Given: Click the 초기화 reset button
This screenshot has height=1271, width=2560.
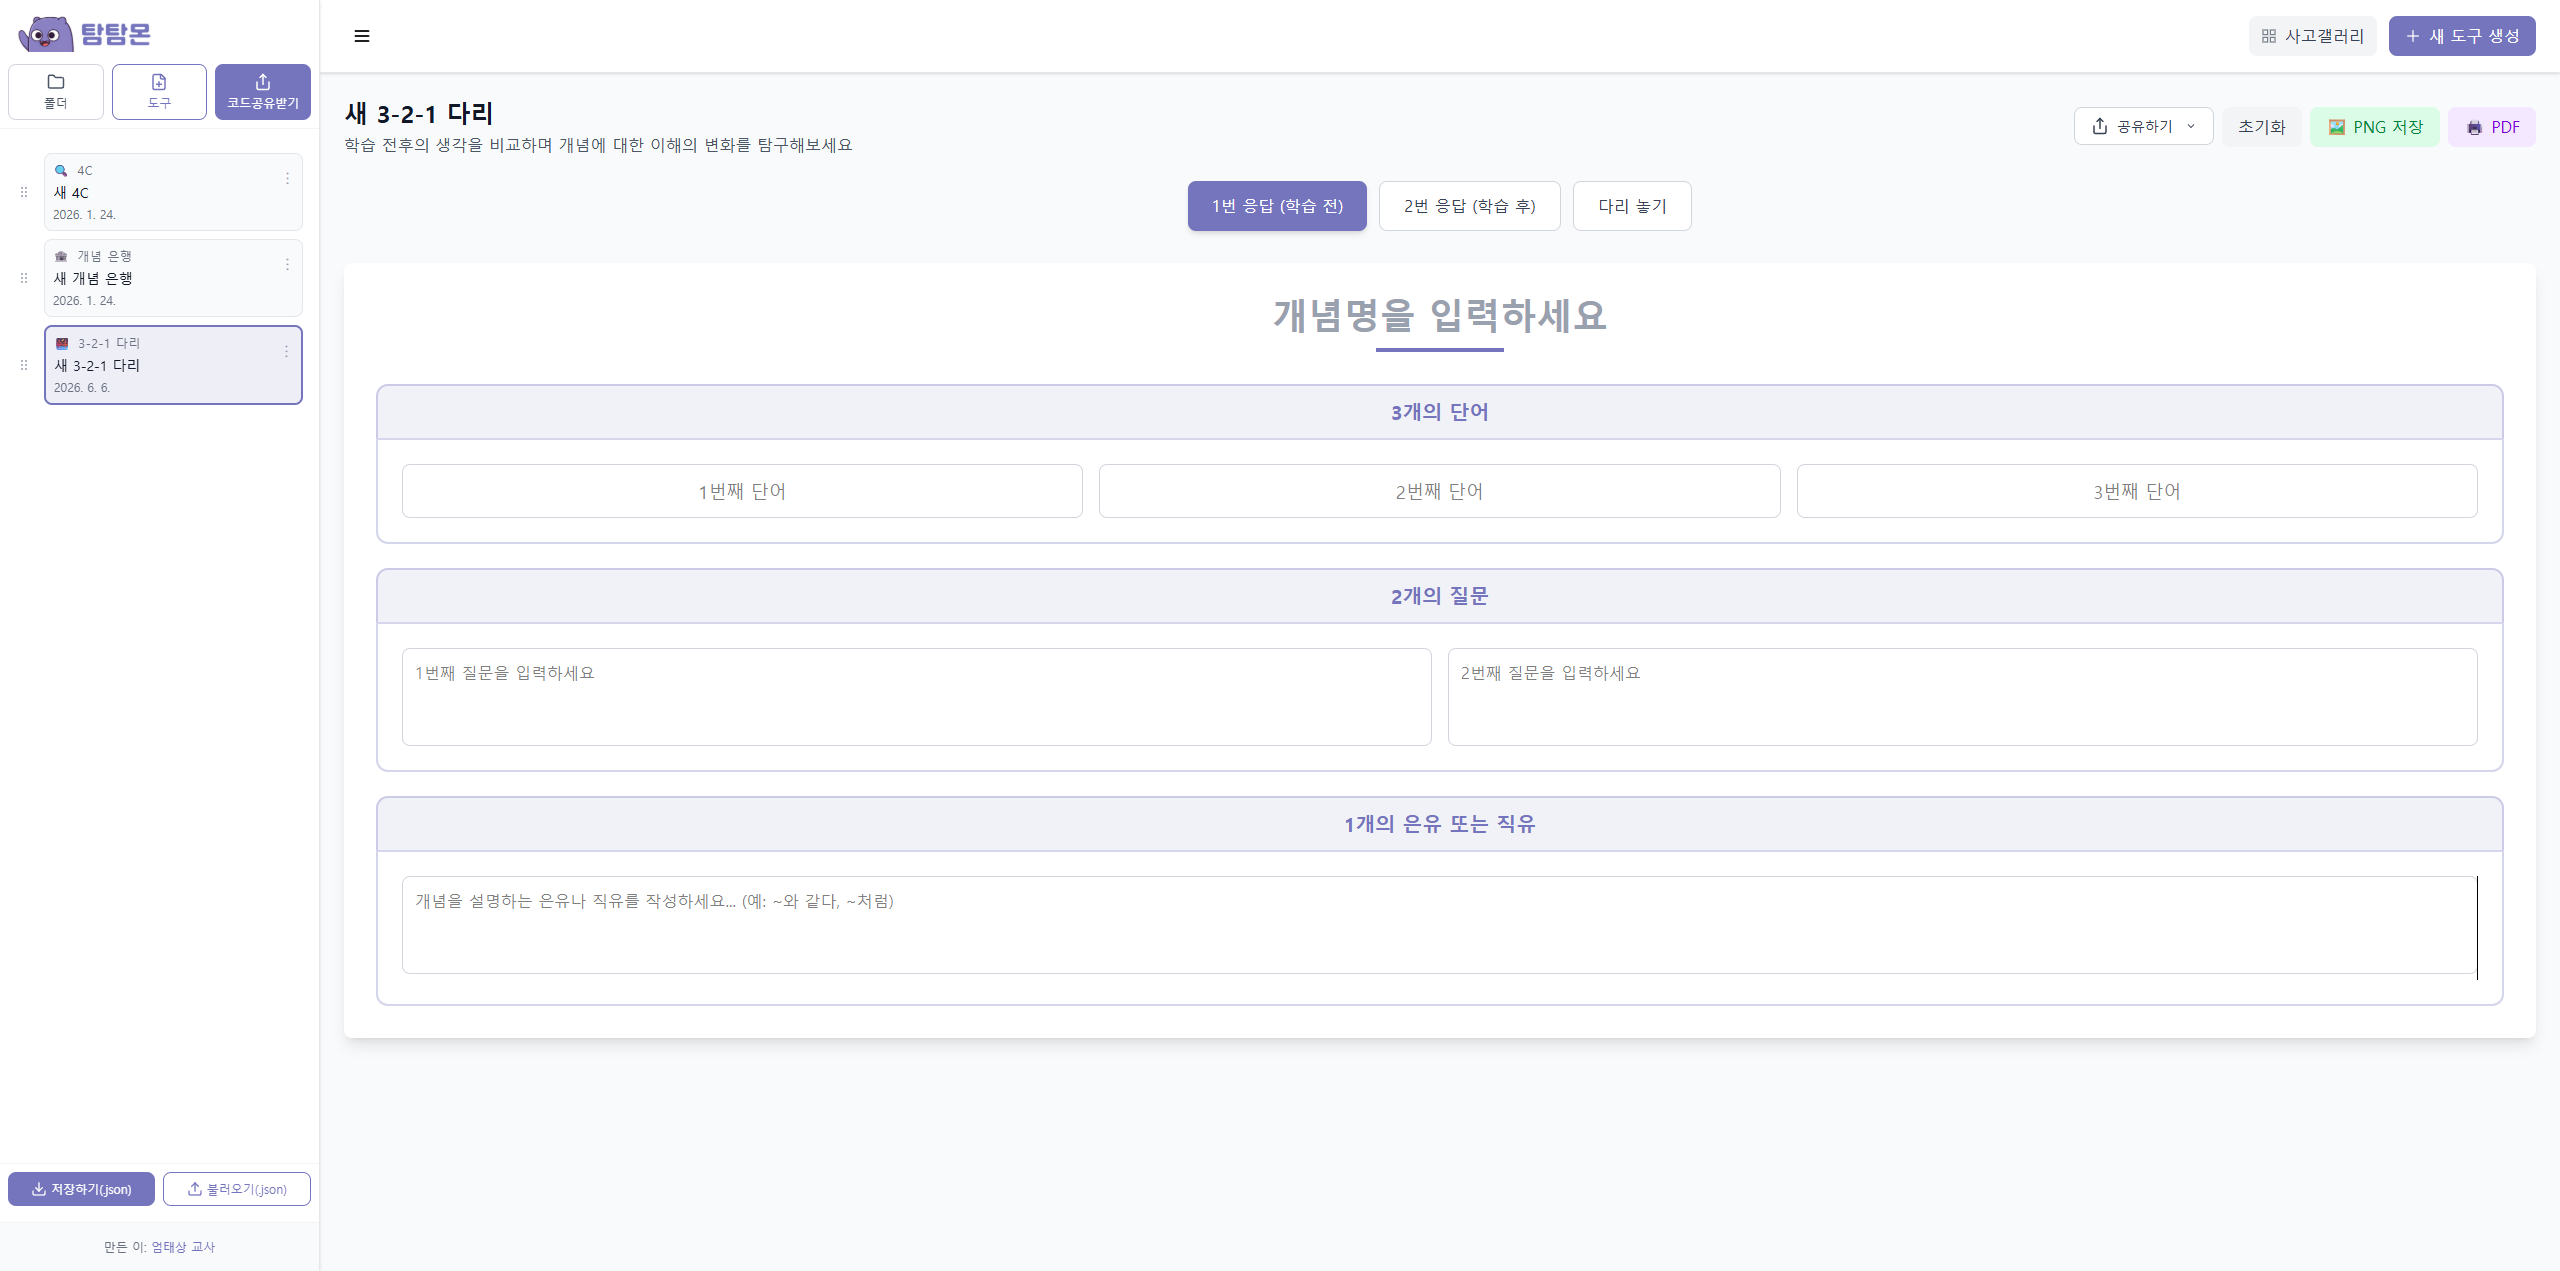Looking at the screenshot, I should pos(2262,127).
